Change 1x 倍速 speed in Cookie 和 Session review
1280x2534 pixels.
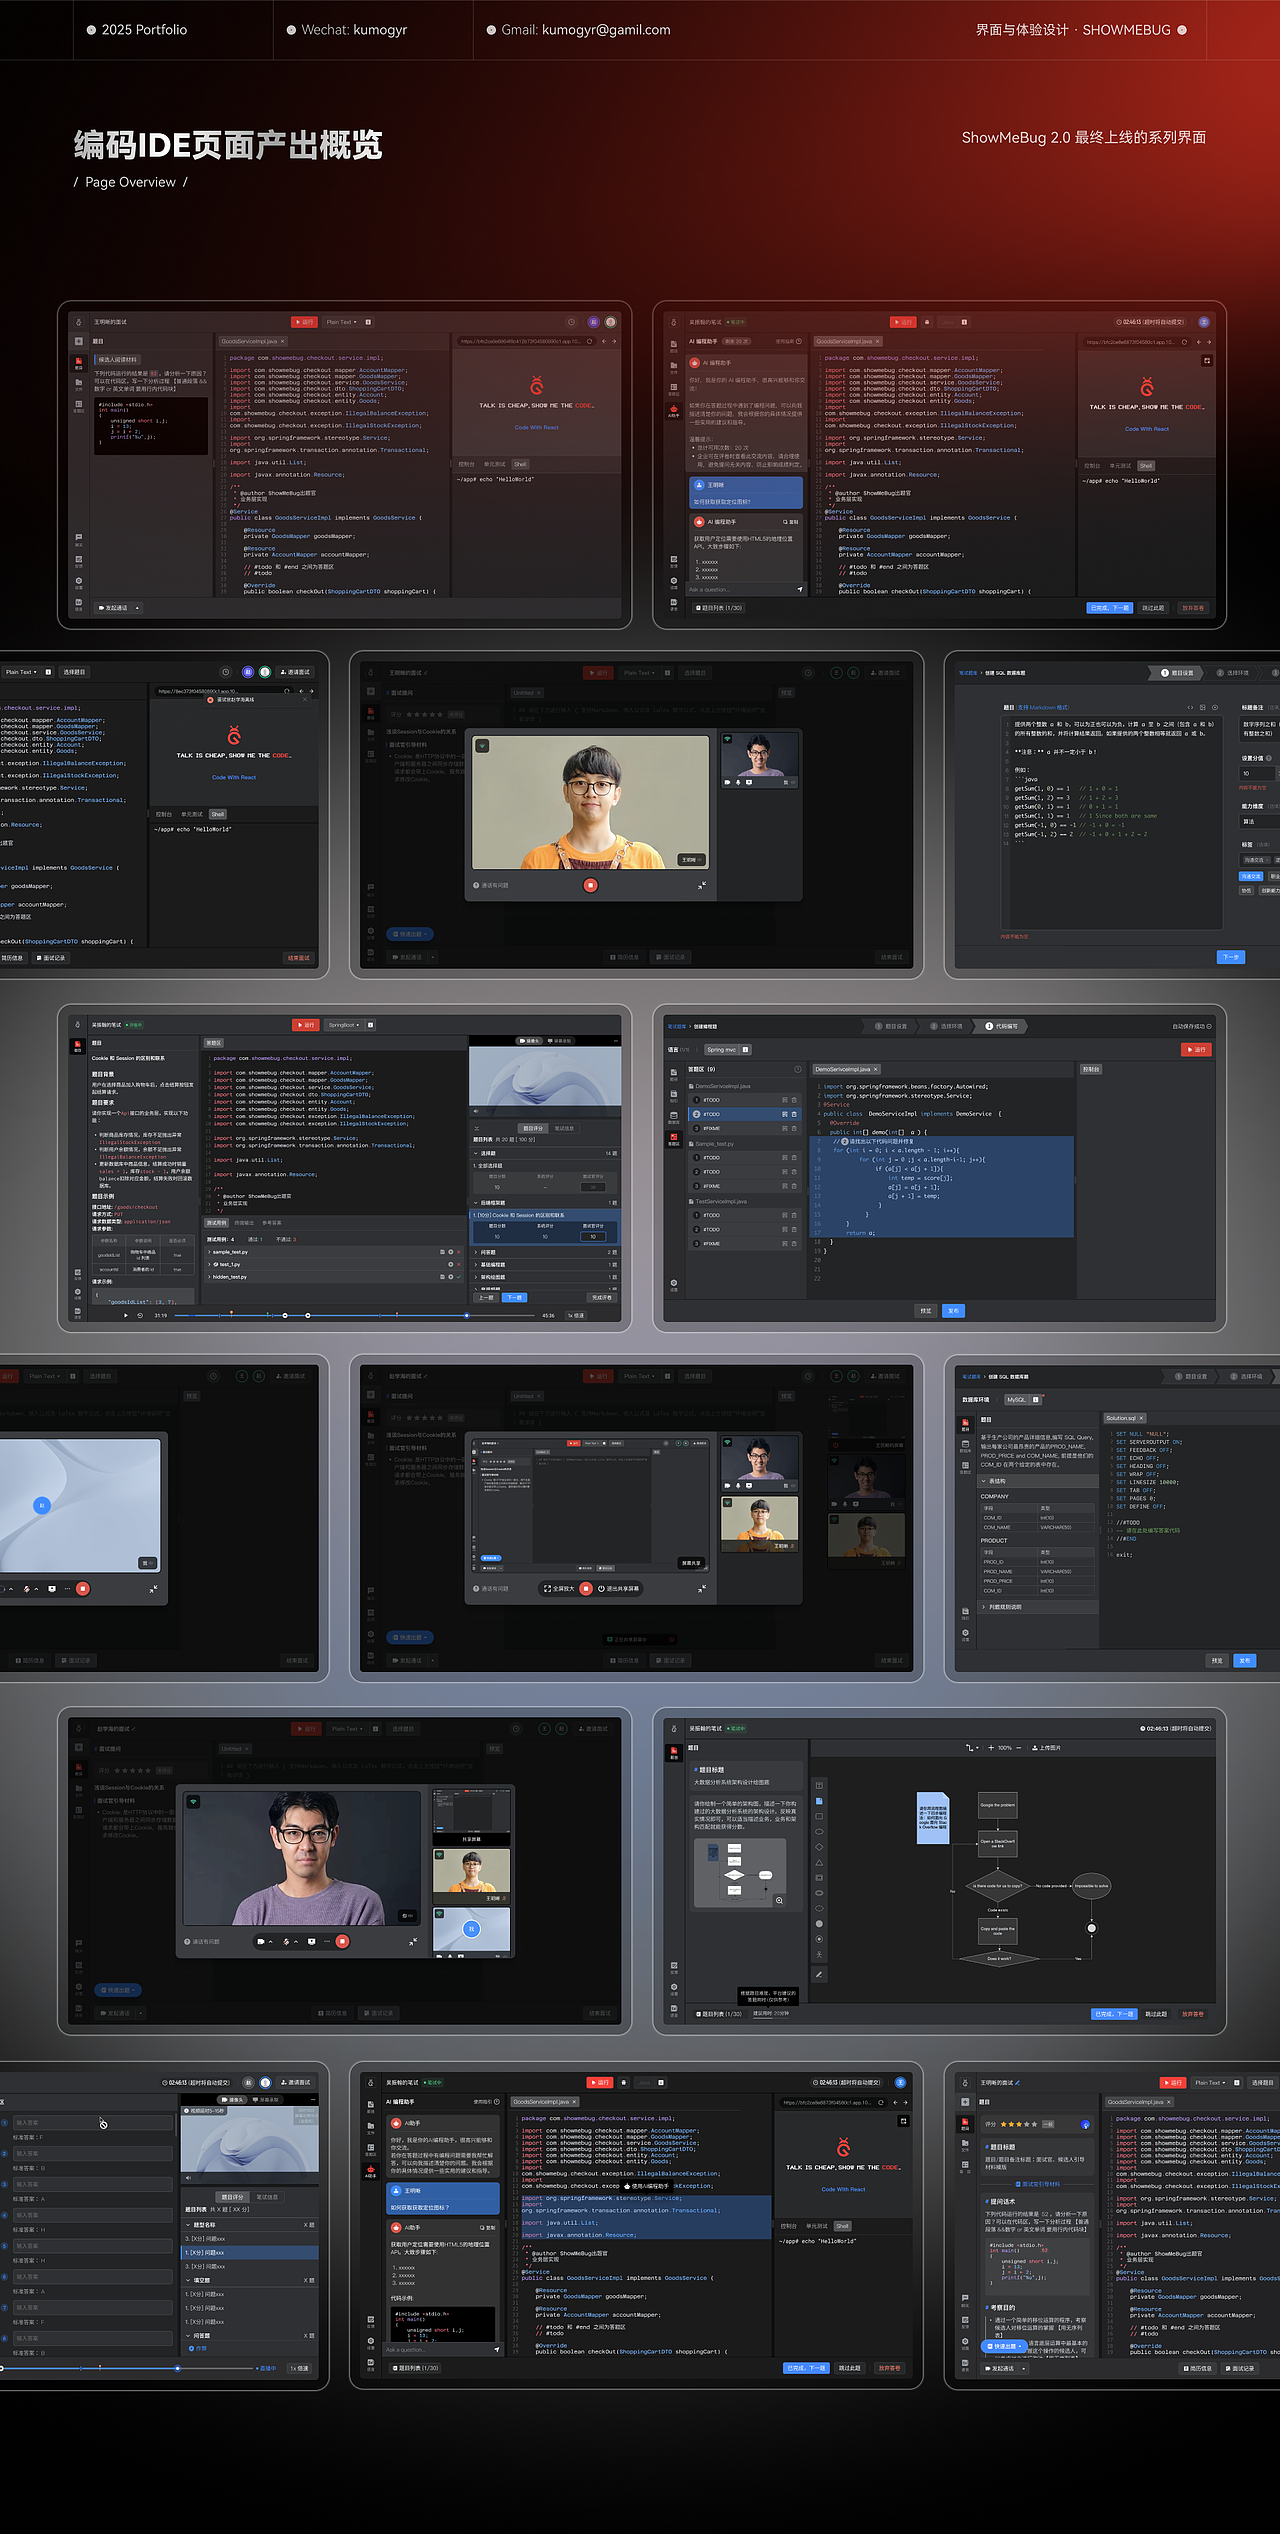coord(575,1315)
